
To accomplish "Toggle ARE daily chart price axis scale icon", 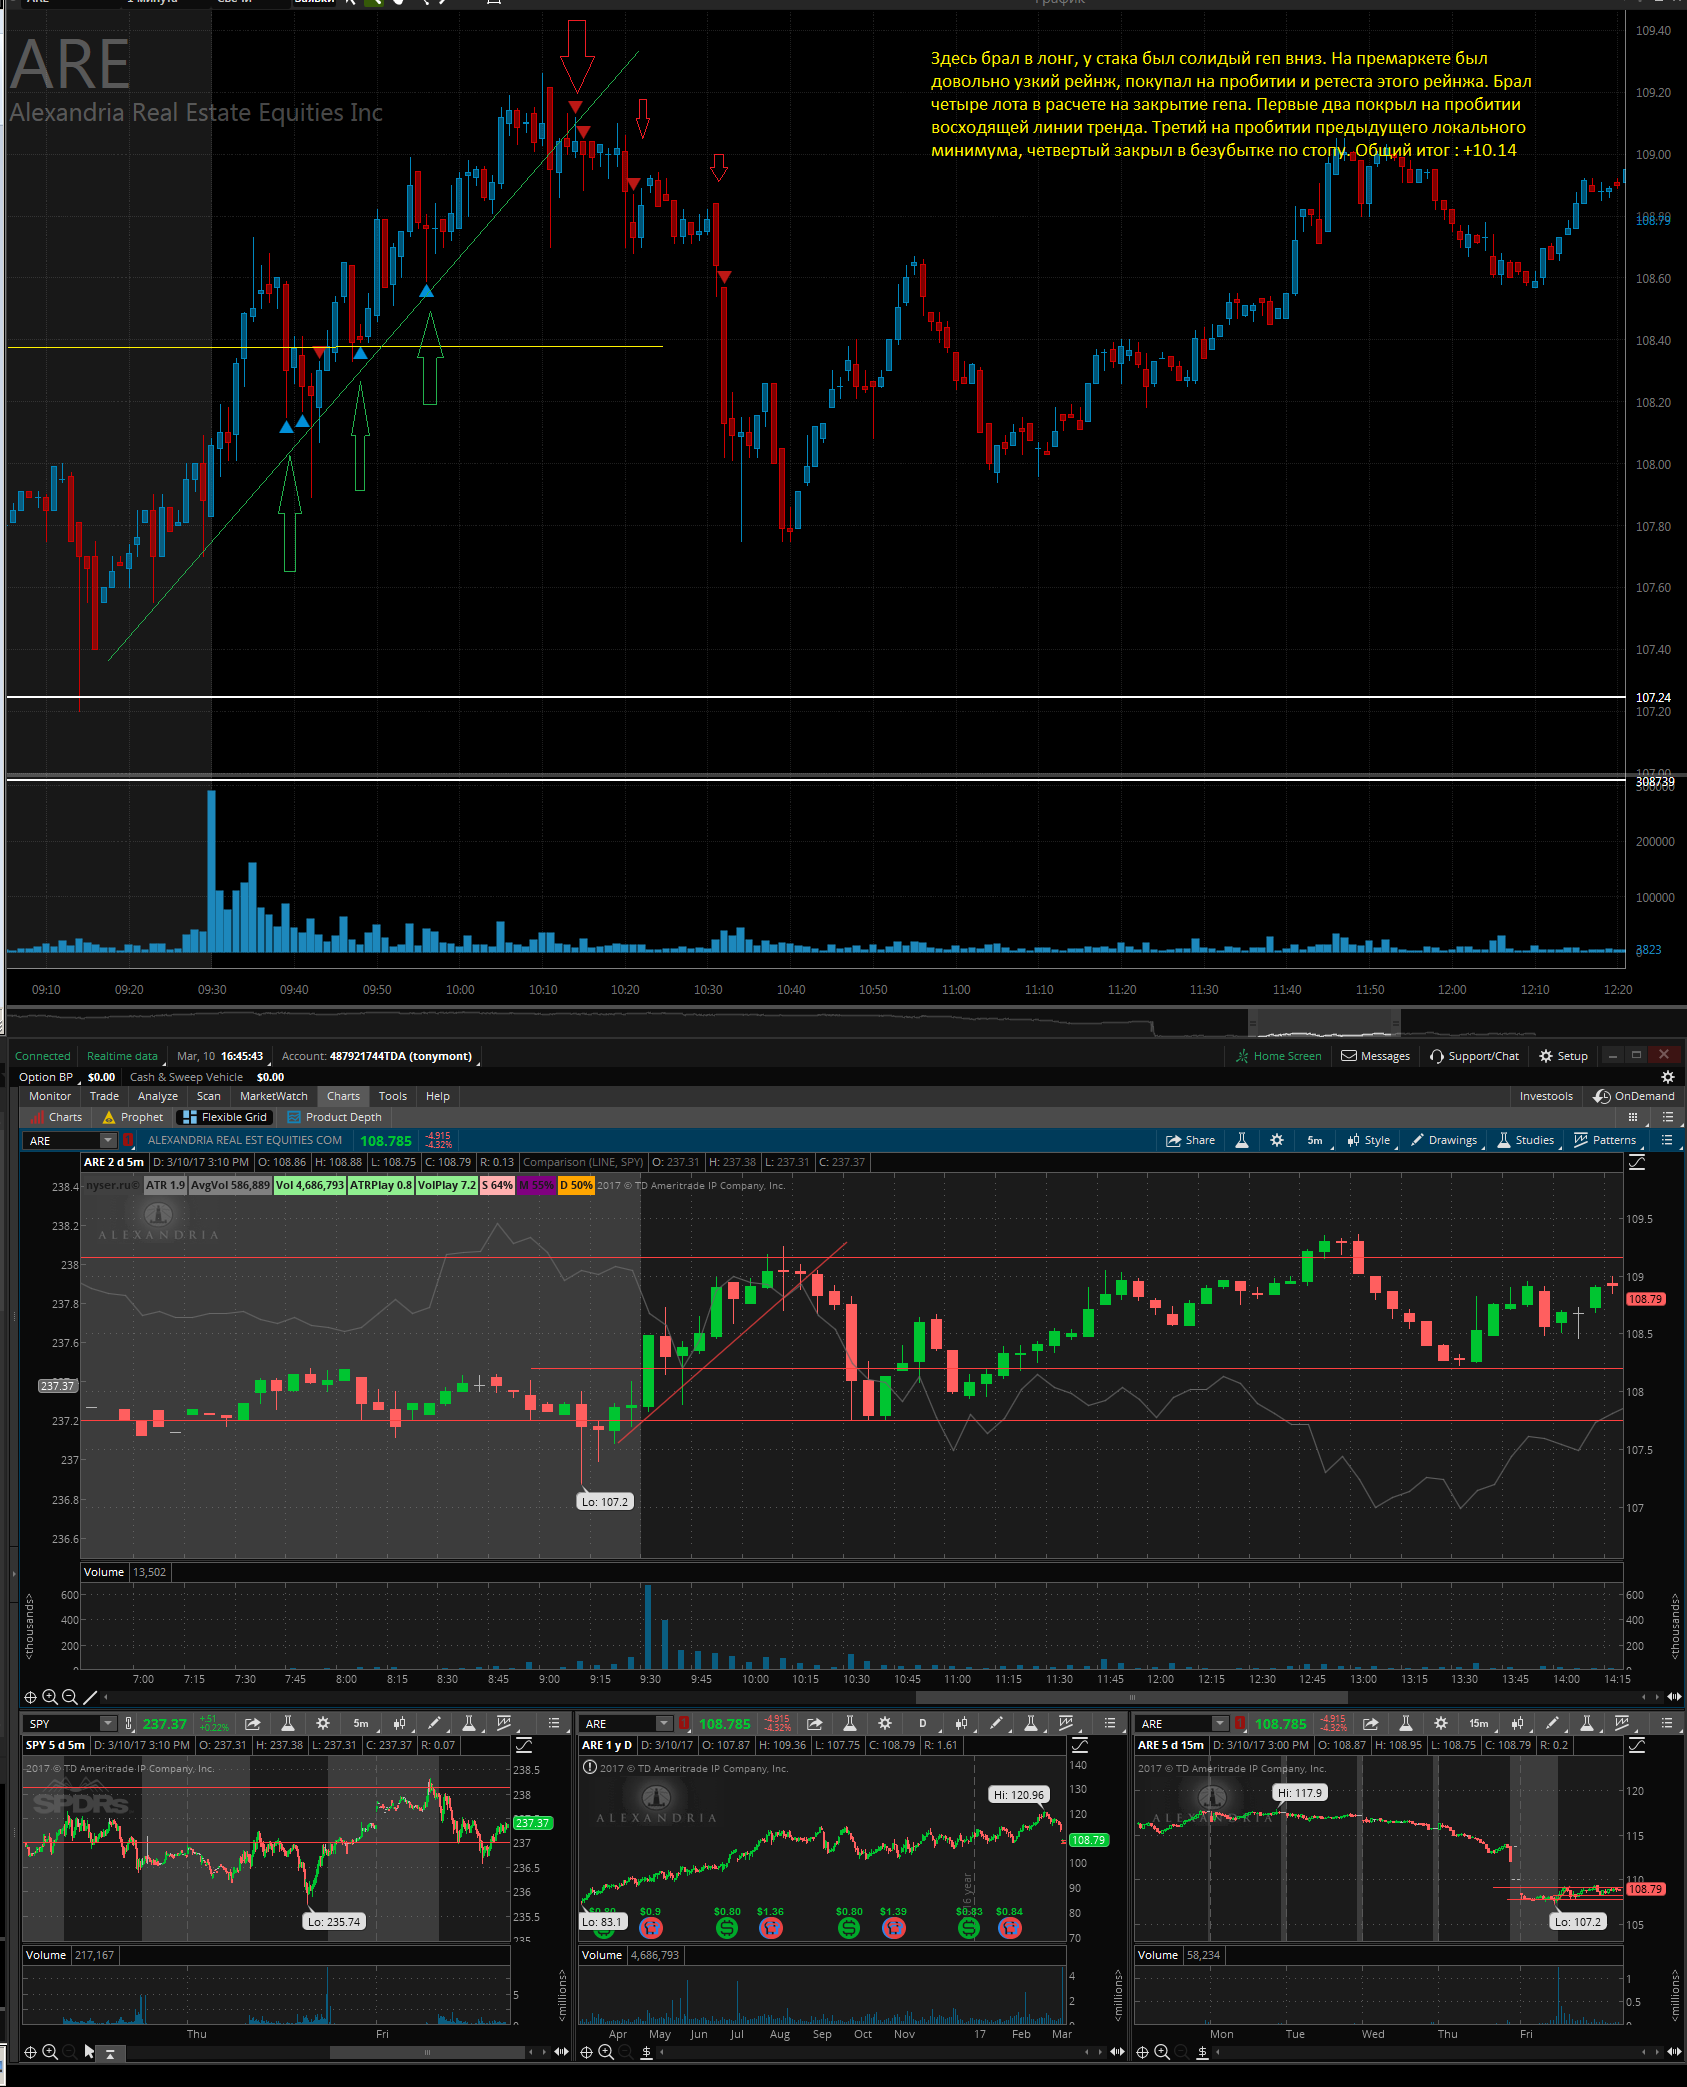I will (x=1080, y=1745).
